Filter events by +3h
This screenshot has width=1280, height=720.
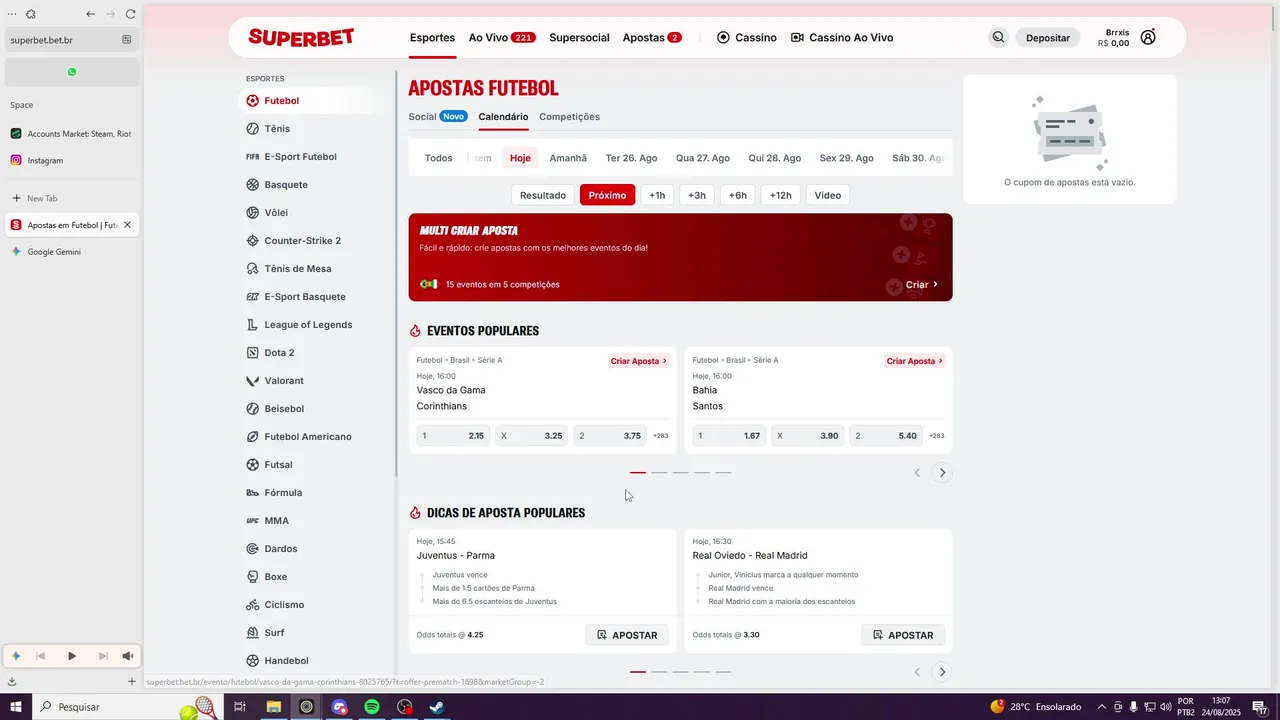tap(697, 195)
